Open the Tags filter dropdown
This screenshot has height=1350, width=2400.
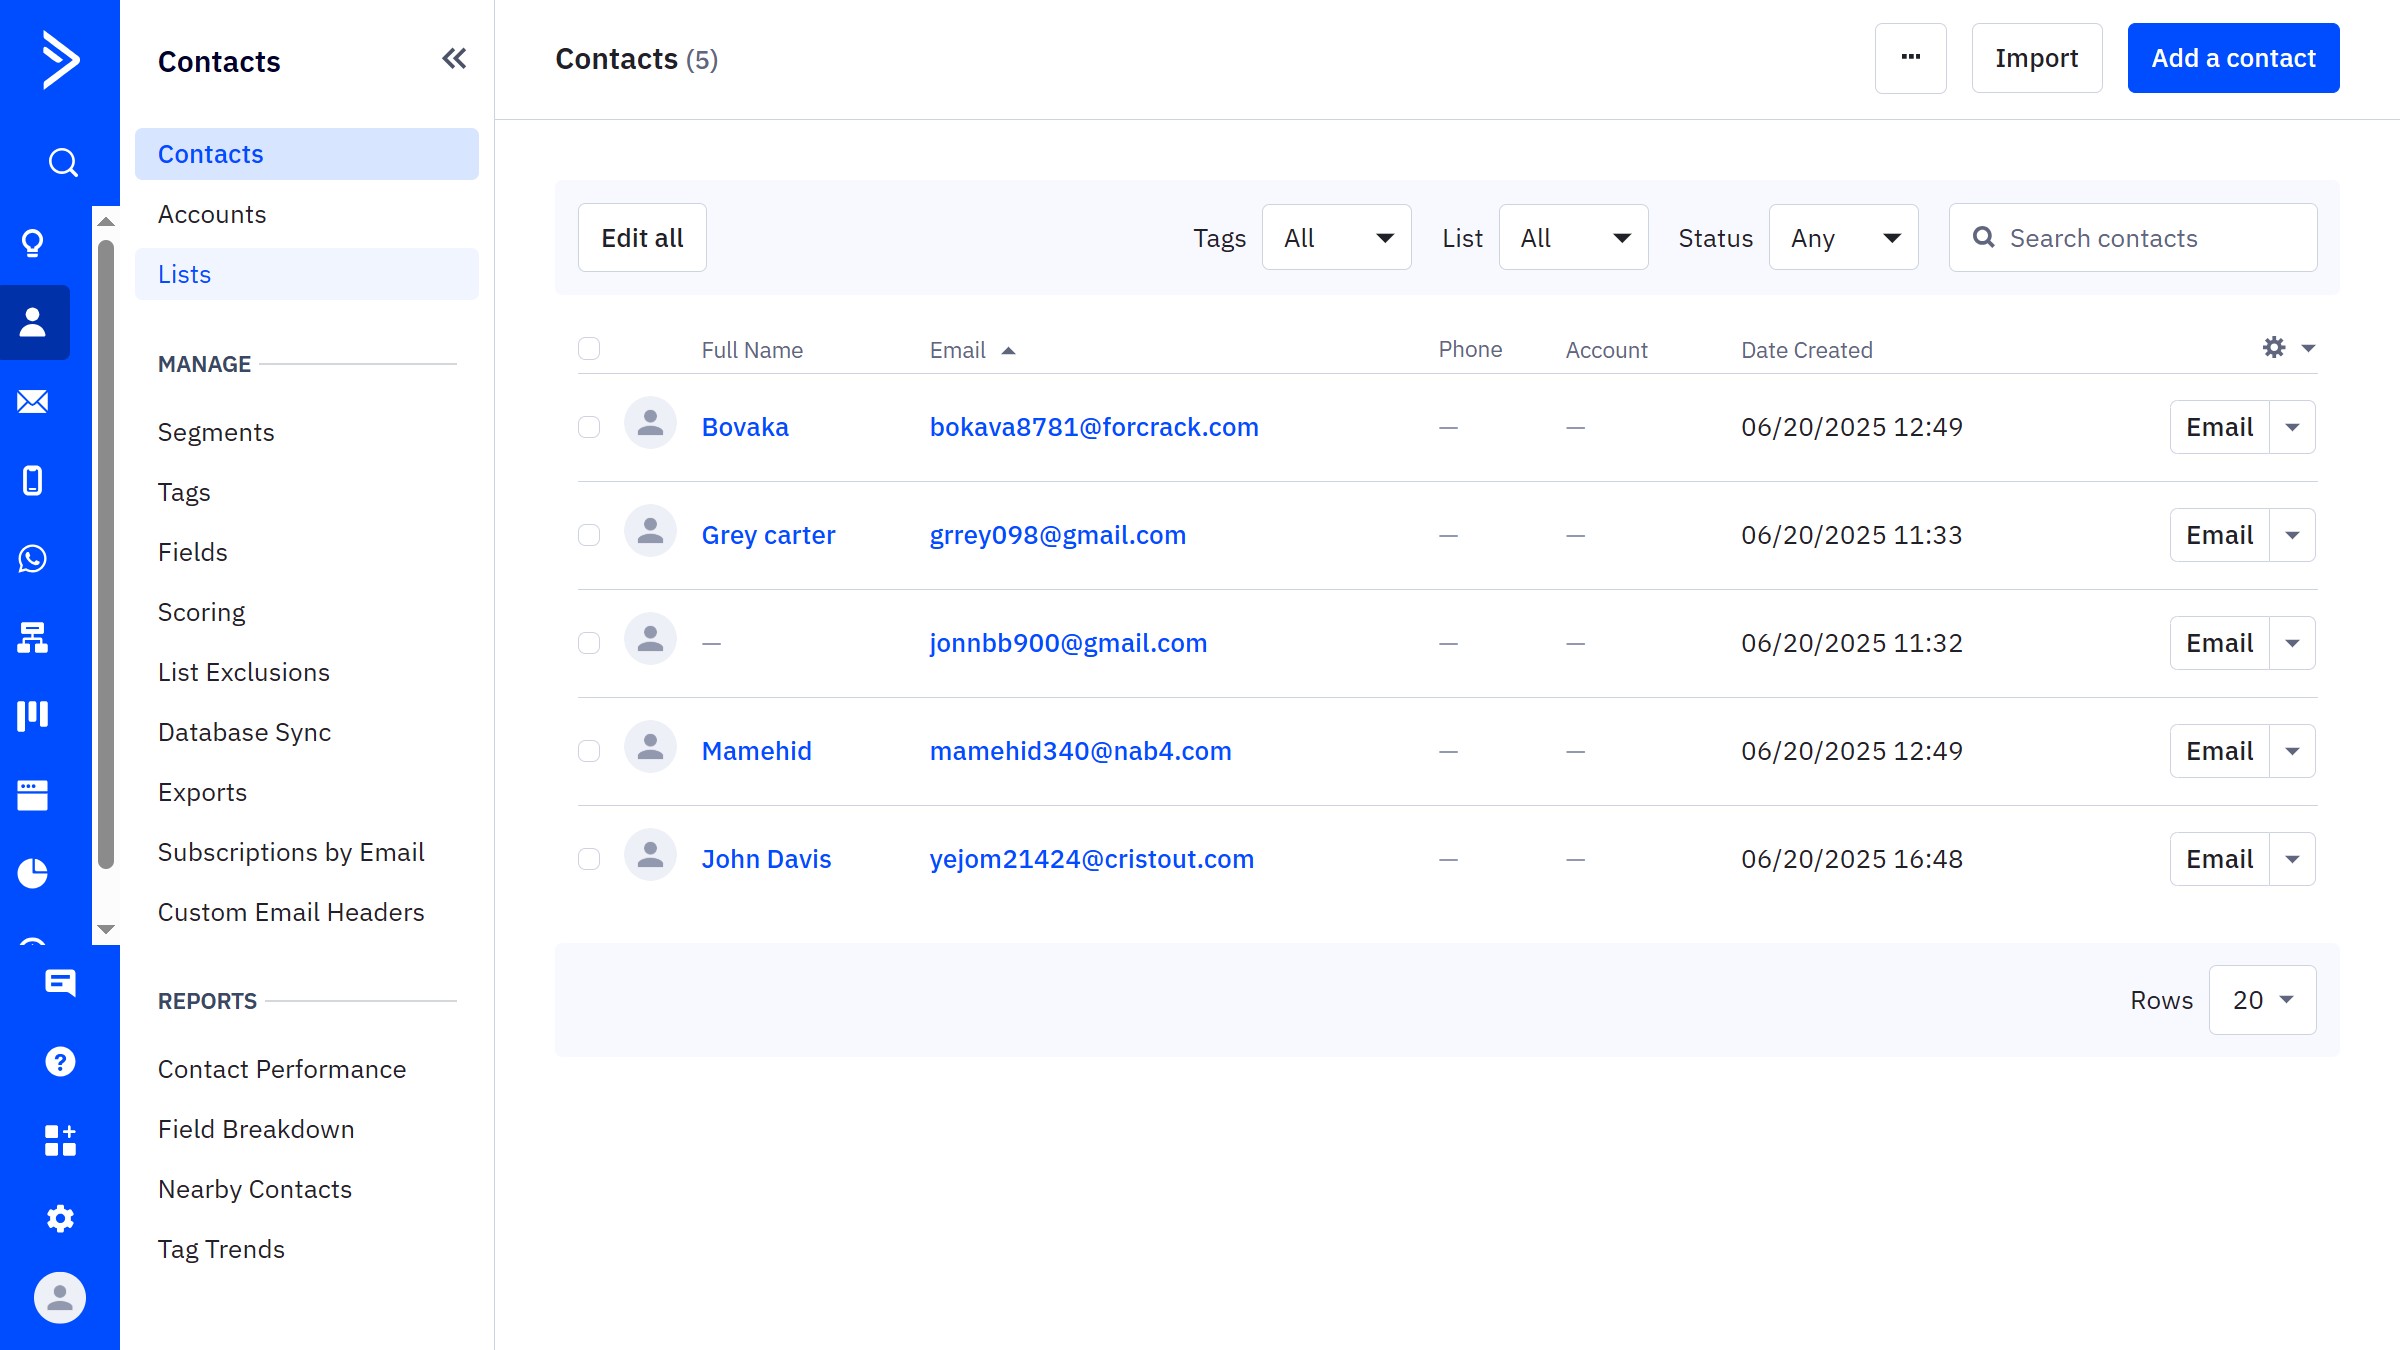[1336, 238]
